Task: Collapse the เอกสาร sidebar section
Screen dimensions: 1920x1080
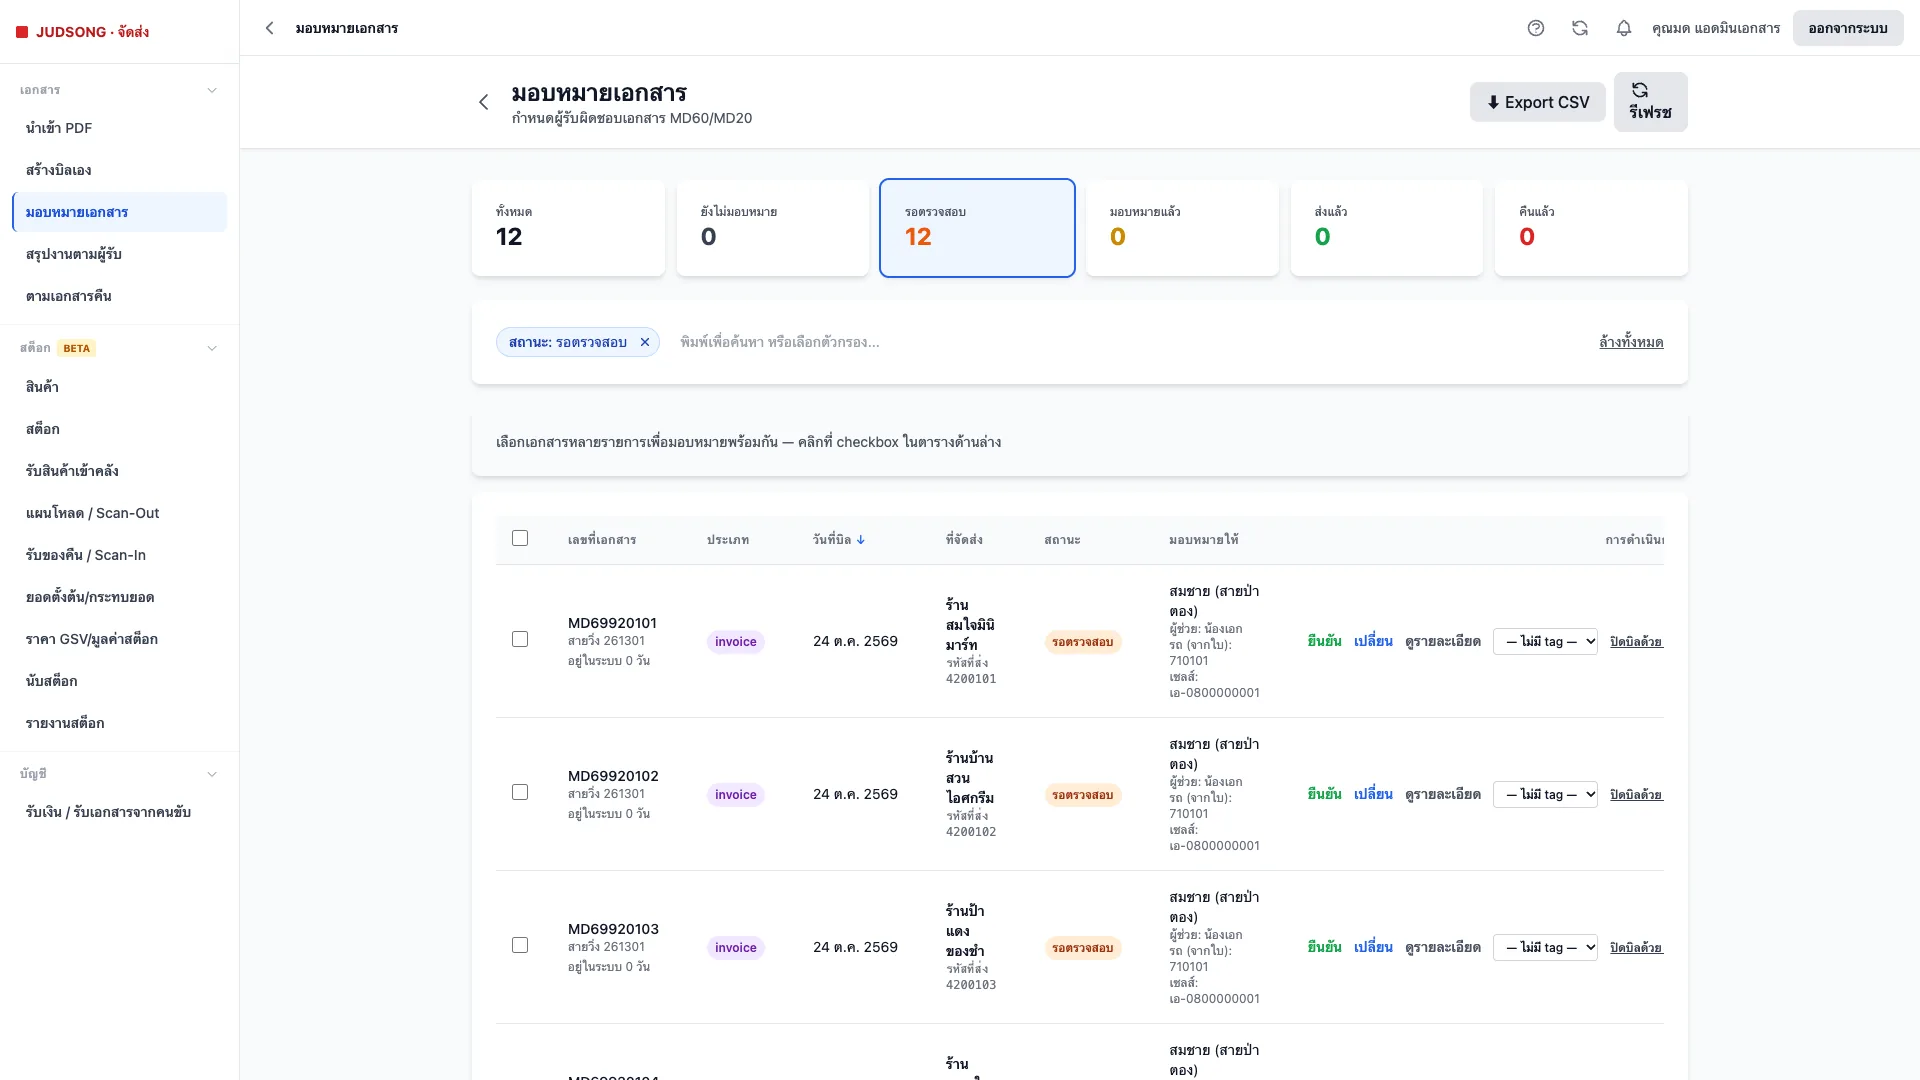Action: (x=212, y=90)
